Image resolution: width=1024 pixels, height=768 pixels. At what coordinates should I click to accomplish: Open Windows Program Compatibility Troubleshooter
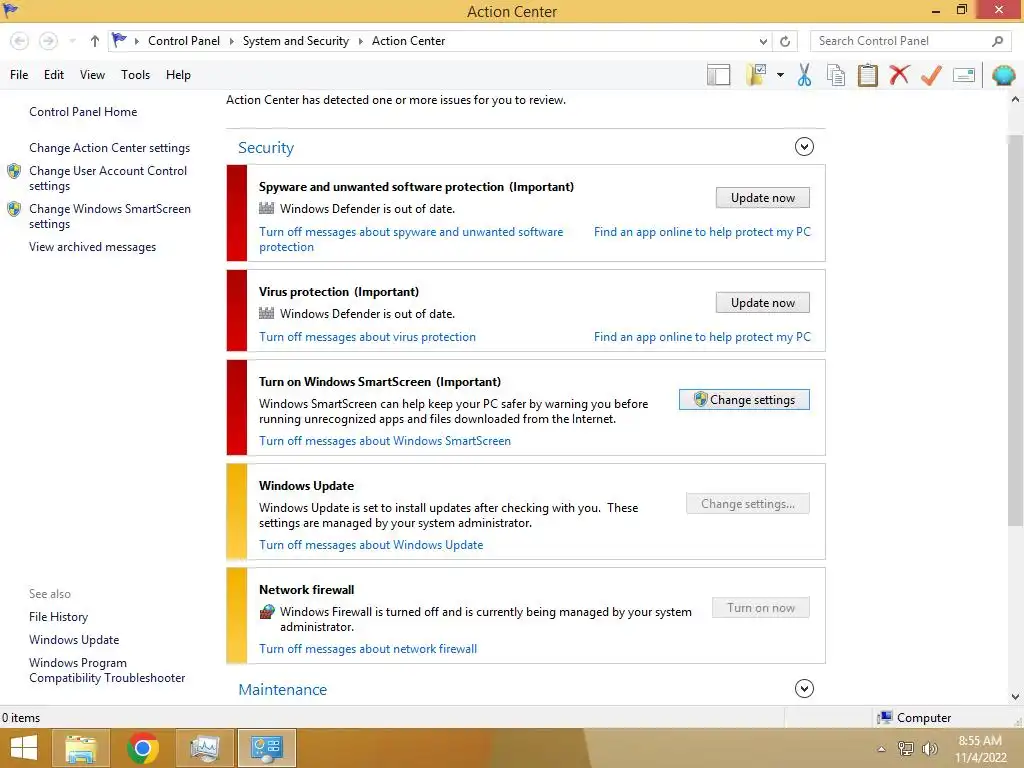tap(106, 670)
